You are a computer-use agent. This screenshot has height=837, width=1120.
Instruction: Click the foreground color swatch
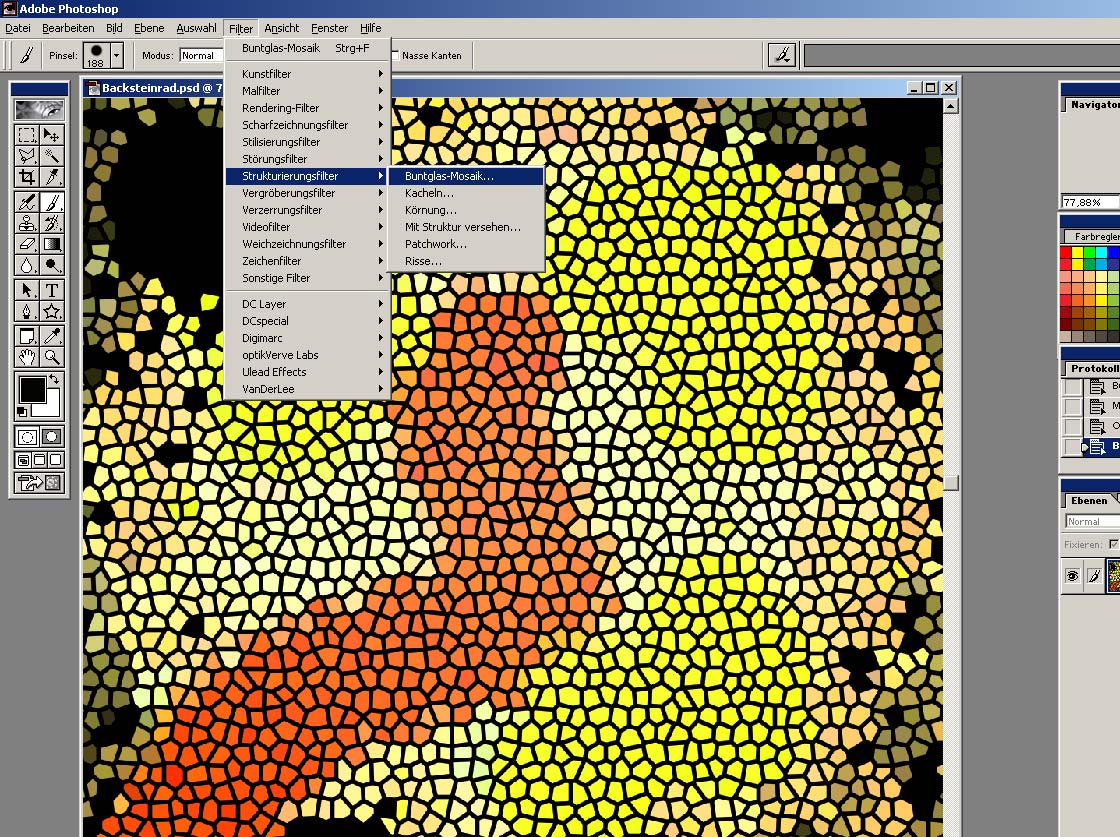click(x=31, y=390)
